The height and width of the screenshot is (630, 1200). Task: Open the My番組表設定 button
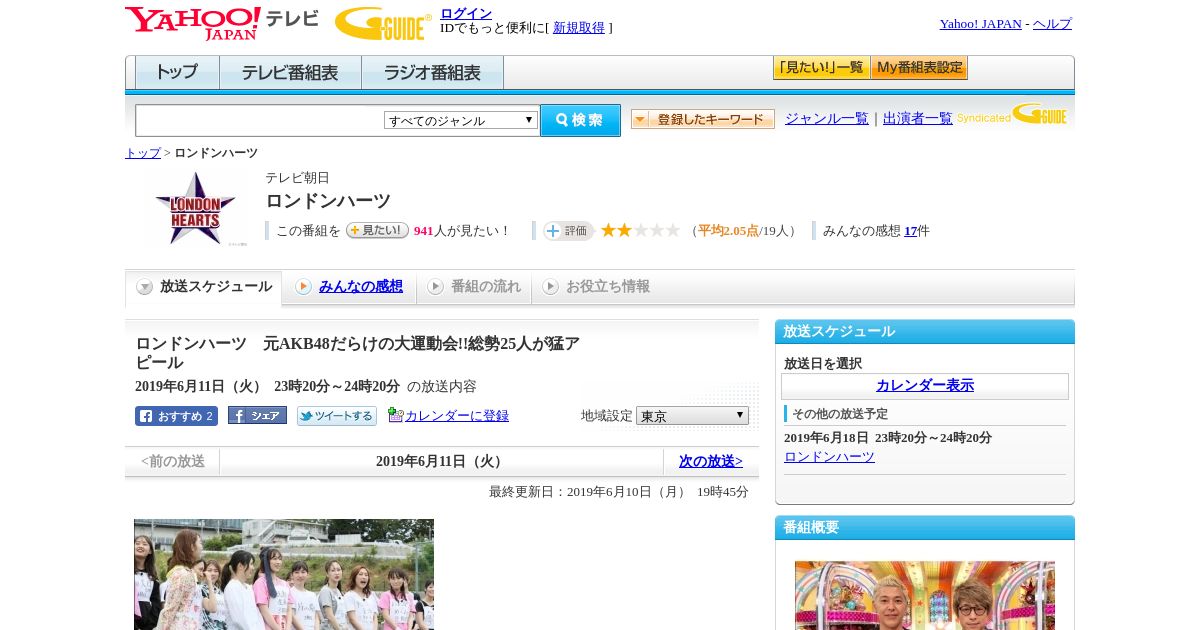(919, 68)
